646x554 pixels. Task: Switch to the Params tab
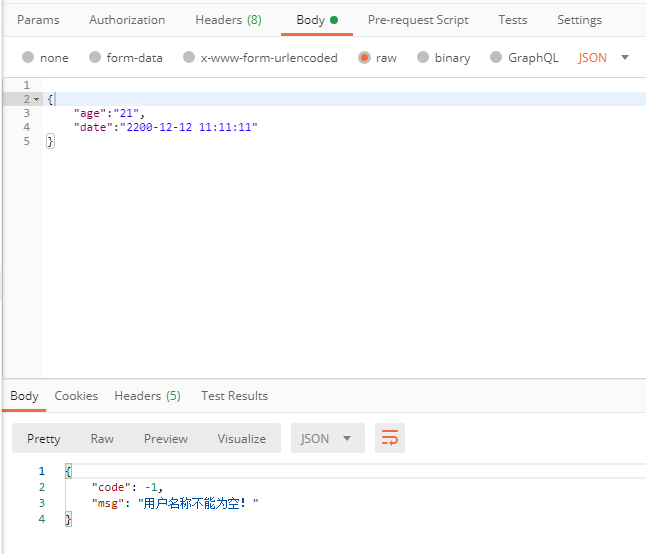coord(38,20)
